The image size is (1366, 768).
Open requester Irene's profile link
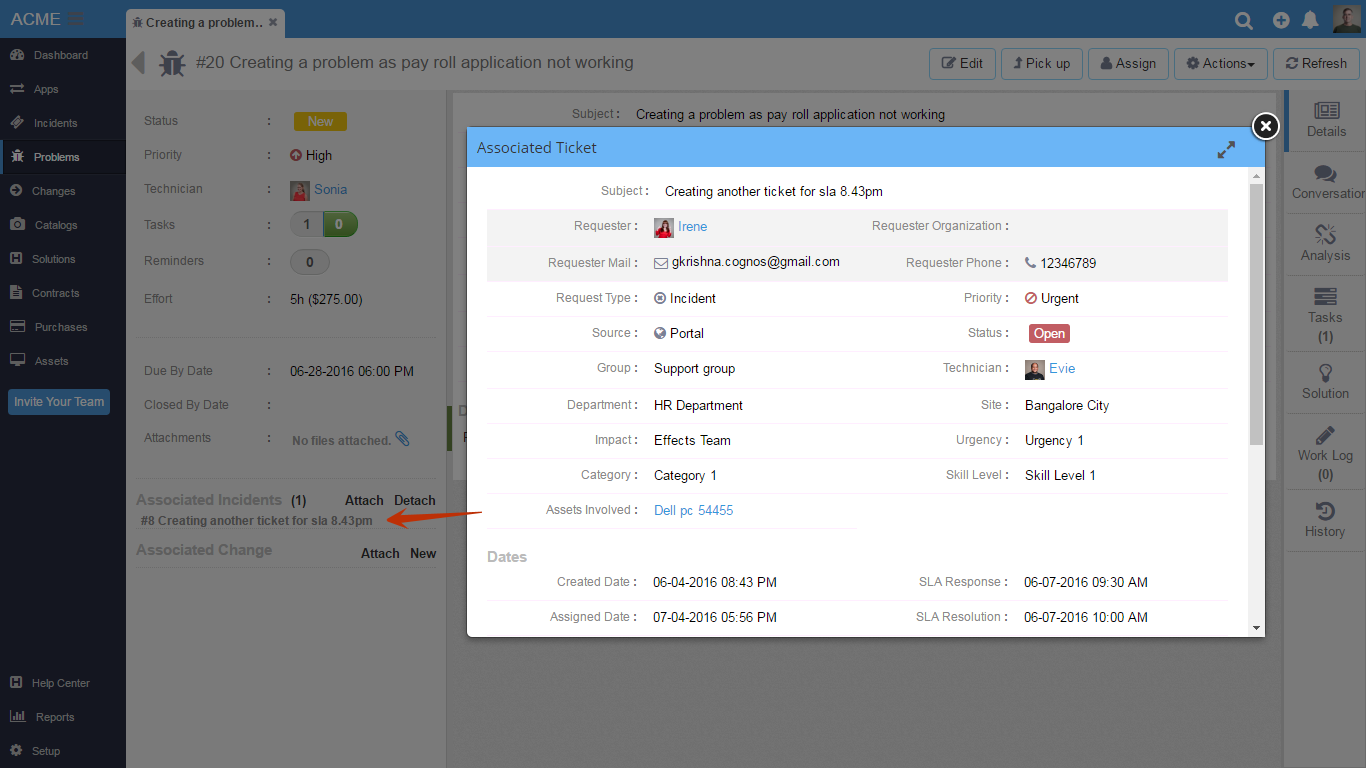click(692, 227)
